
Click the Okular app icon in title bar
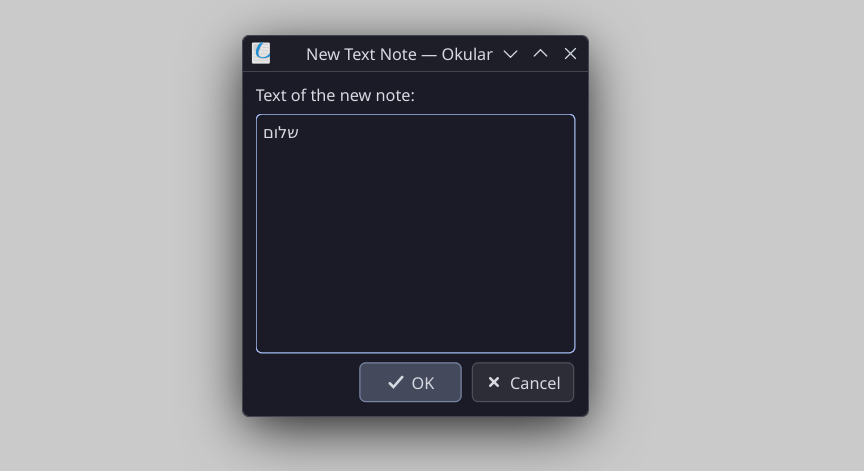(x=261, y=53)
